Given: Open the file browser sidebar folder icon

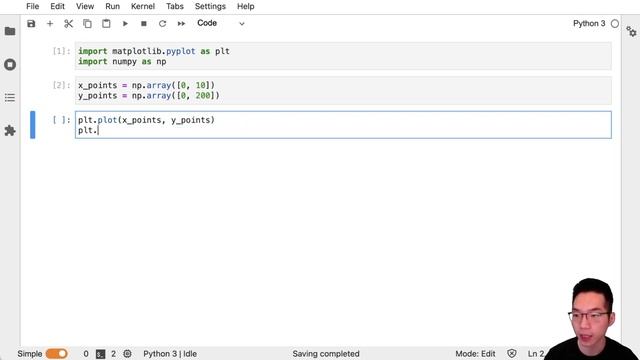Looking at the screenshot, I should 10,31.
